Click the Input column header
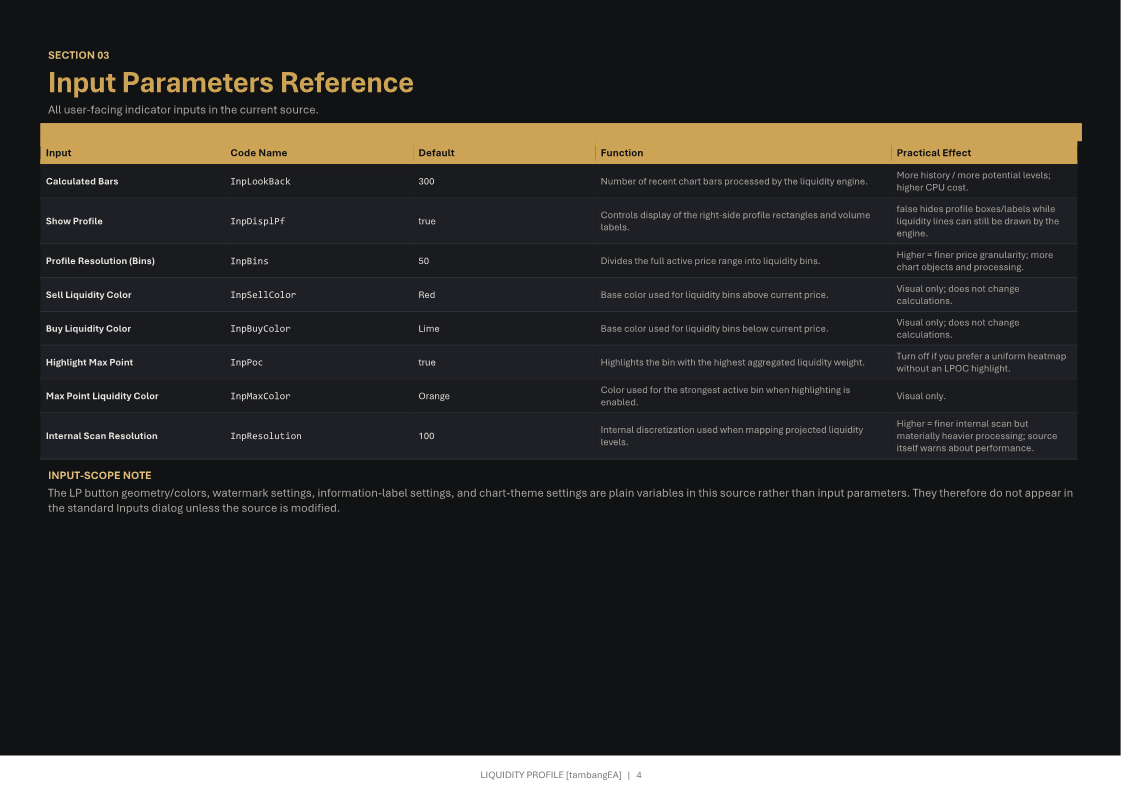Image resolution: width=1122 pixels, height=794 pixels. click(x=59, y=153)
